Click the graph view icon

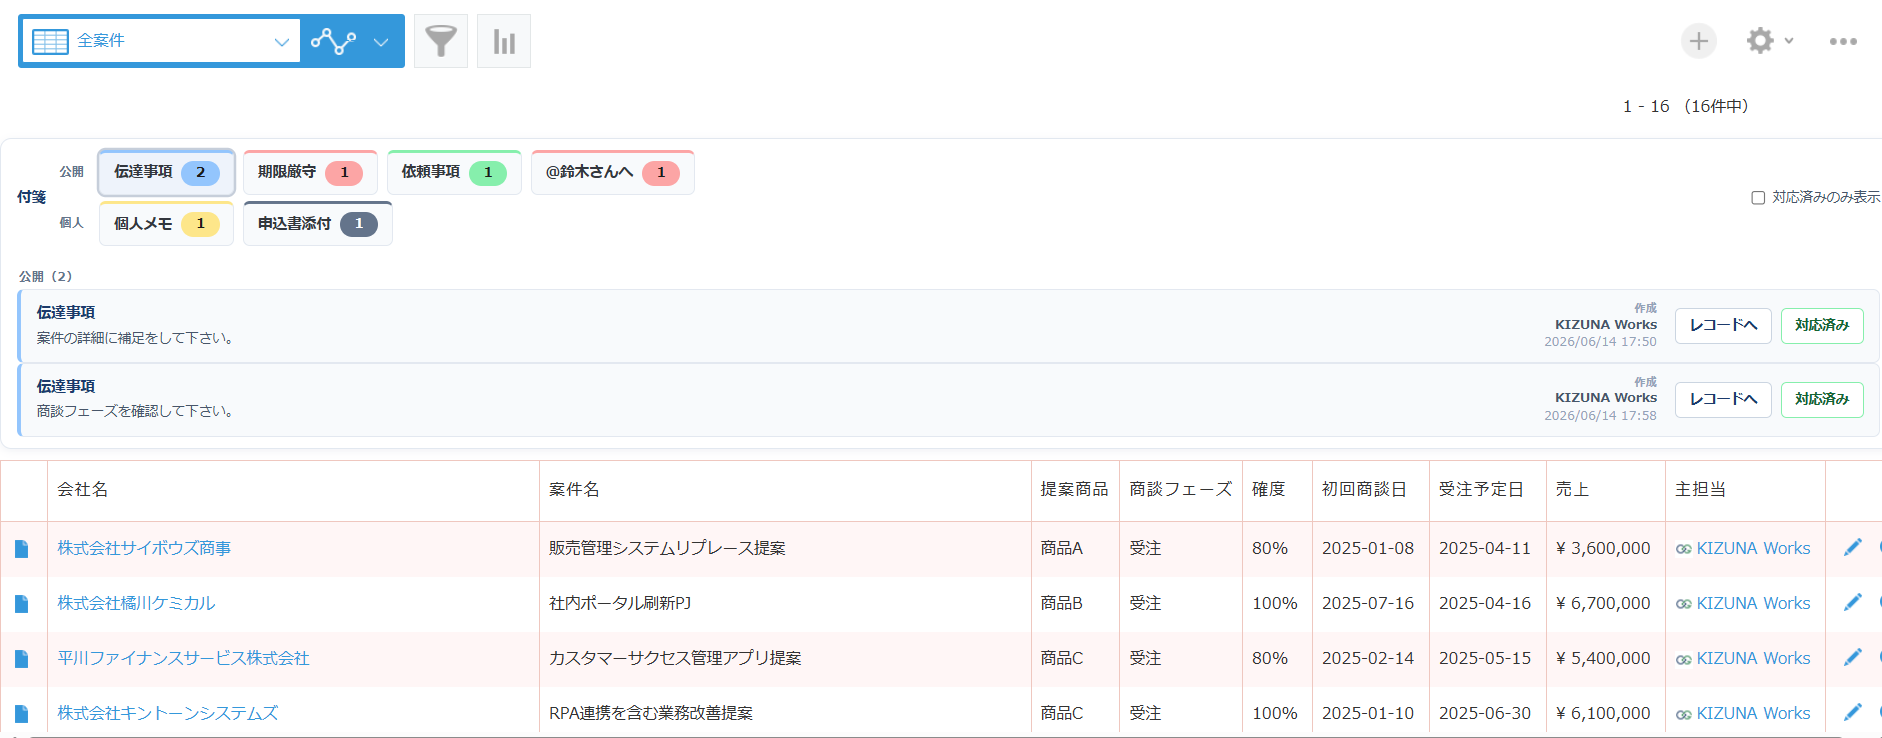(x=333, y=41)
